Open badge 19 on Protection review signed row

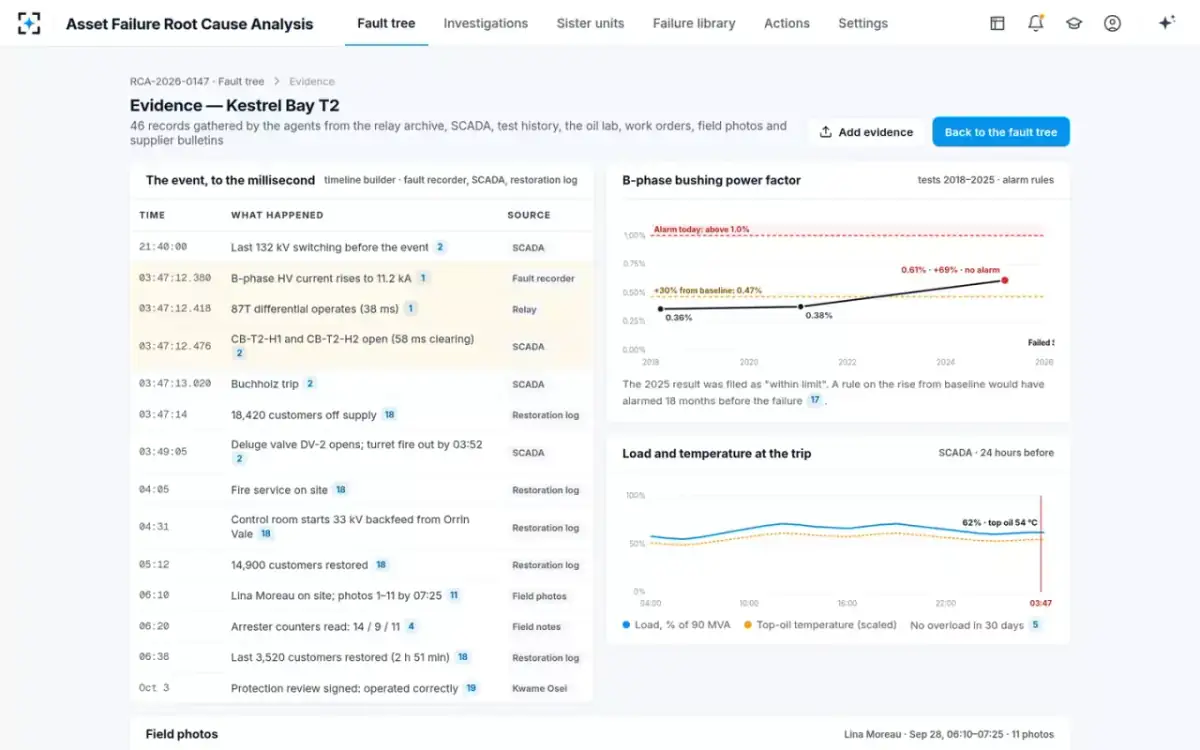click(x=471, y=689)
